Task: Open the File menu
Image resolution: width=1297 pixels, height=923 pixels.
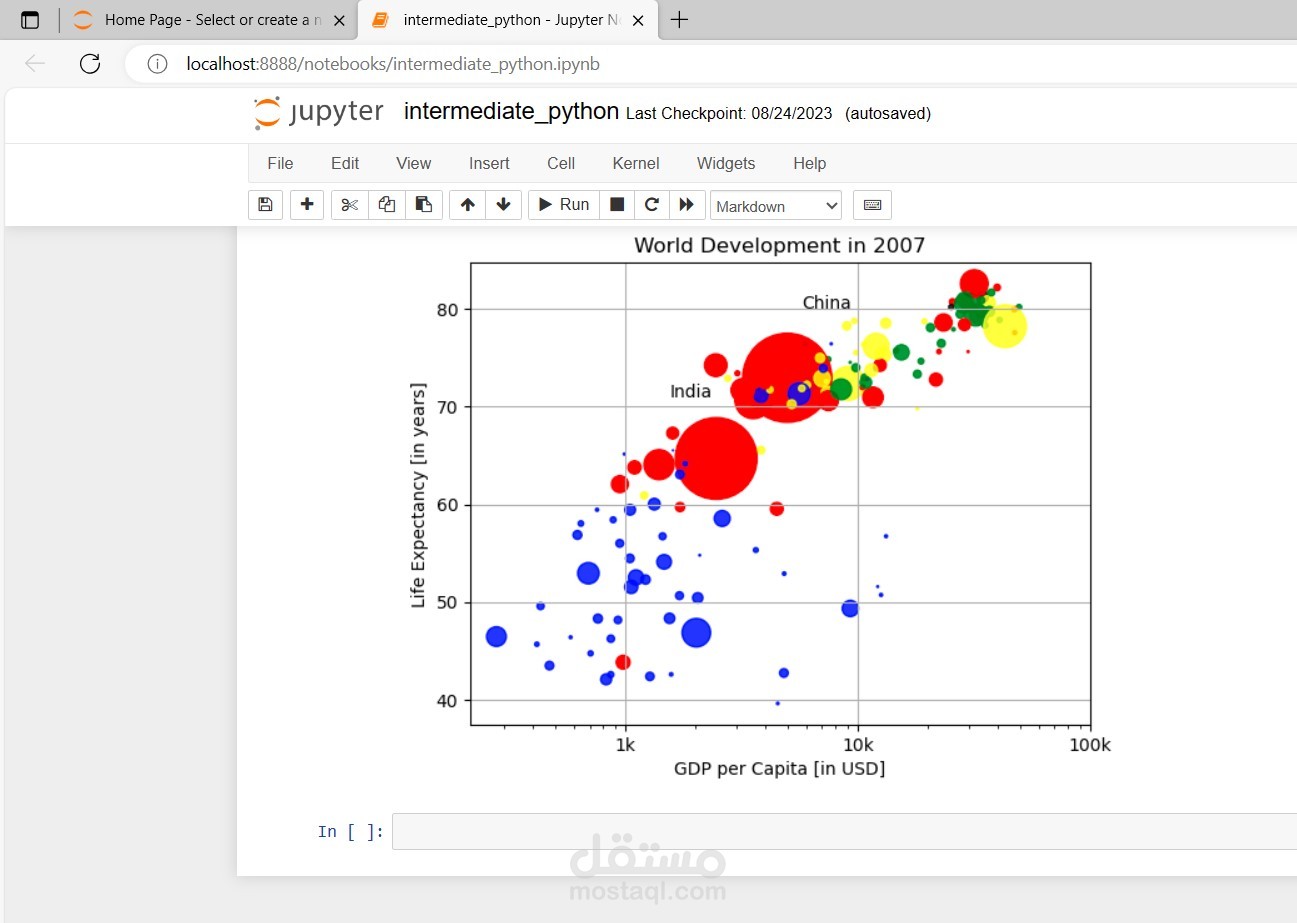Action: point(280,163)
